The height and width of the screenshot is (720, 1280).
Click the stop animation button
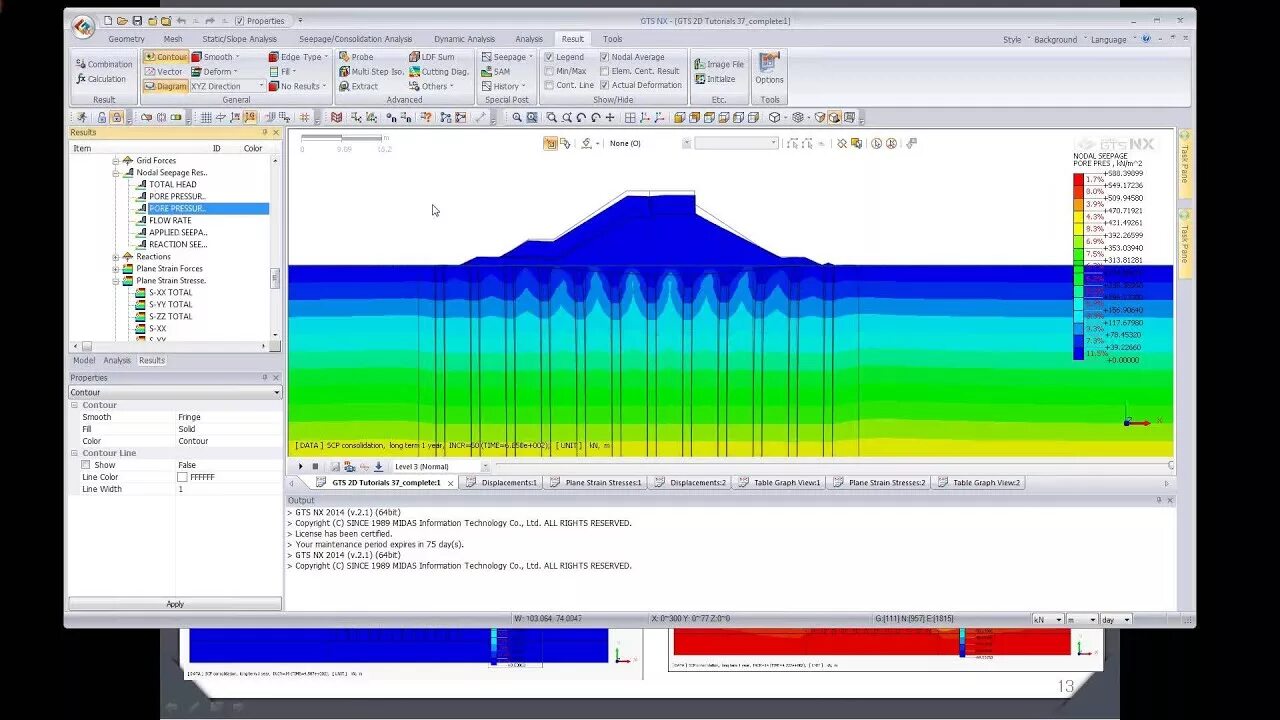tap(315, 467)
